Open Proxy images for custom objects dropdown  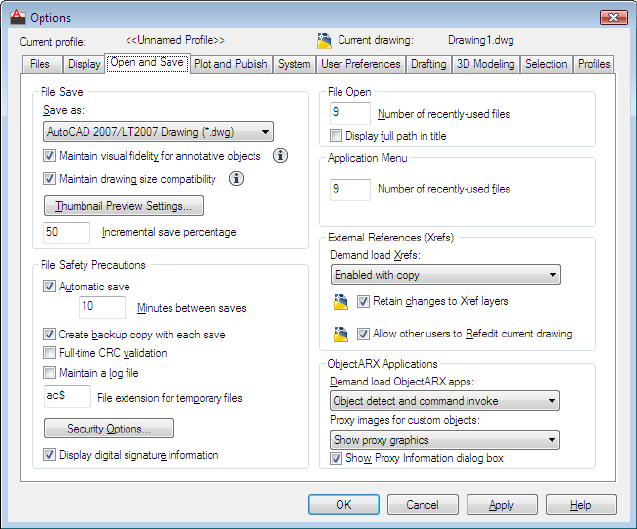coord(445,440)
